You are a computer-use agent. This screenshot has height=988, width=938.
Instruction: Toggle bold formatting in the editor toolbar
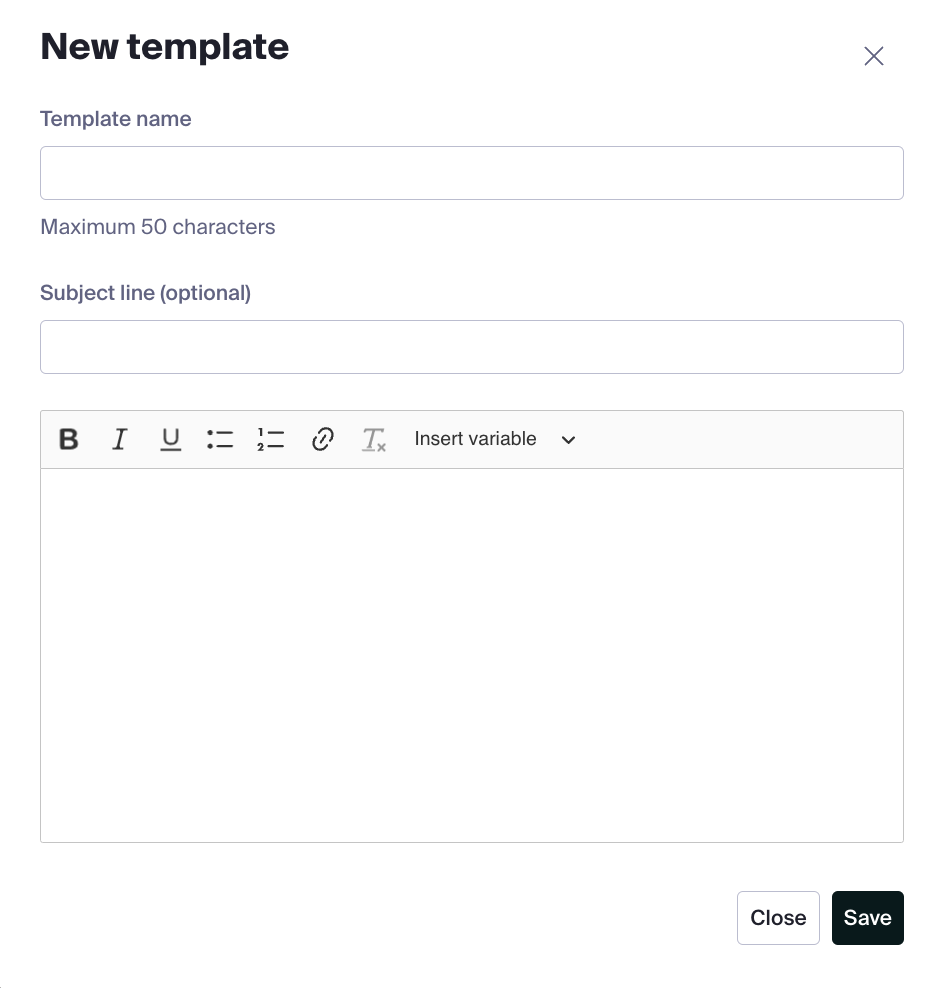69,439
